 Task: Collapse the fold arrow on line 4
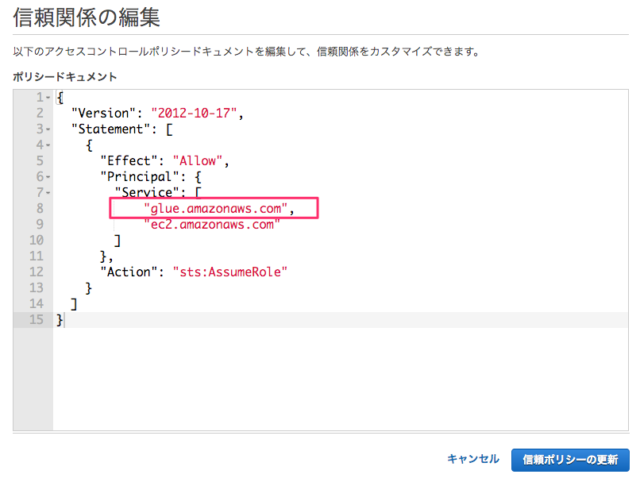coord(48,145)
